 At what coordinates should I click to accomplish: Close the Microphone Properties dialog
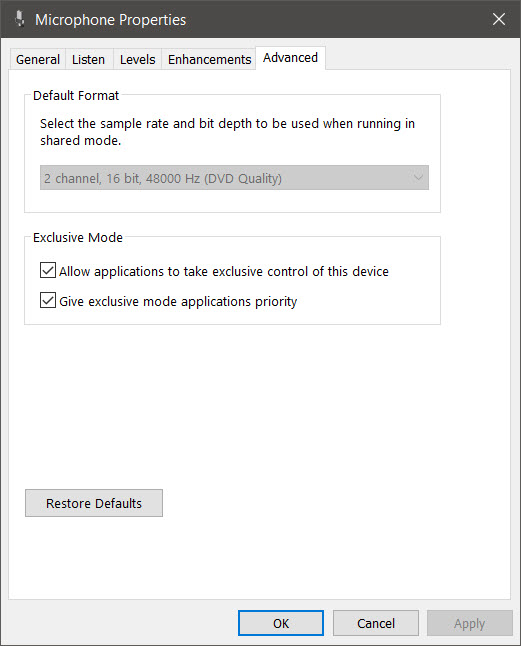click(x=499, y=19)
